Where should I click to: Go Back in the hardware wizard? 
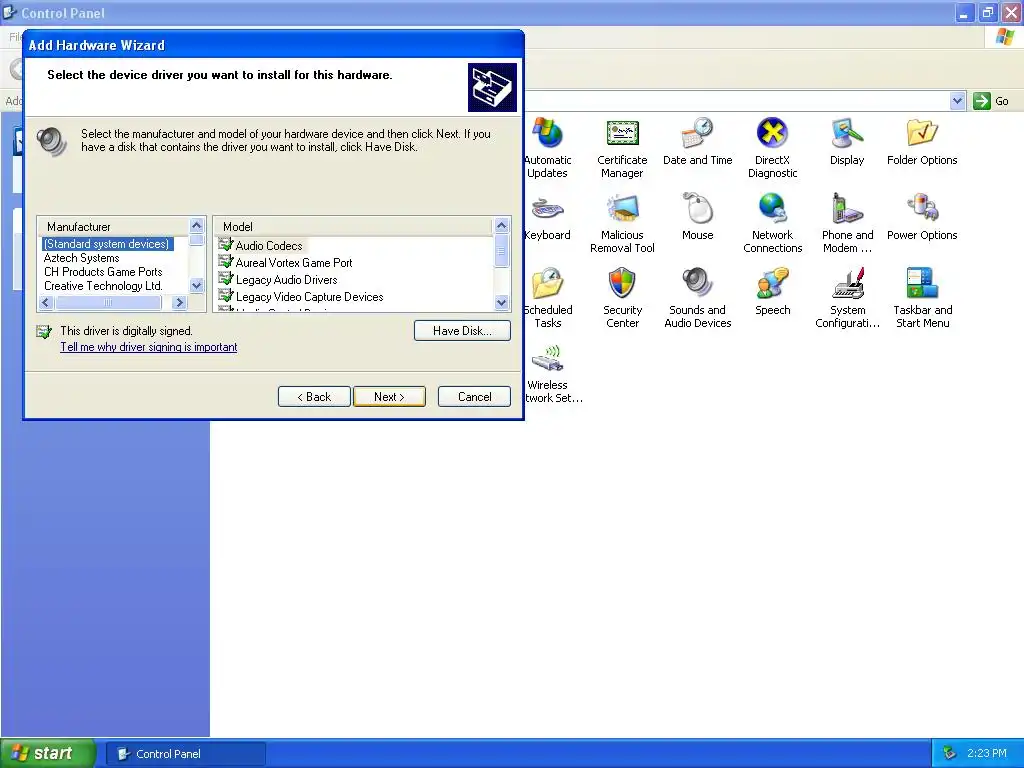point(314,396)
